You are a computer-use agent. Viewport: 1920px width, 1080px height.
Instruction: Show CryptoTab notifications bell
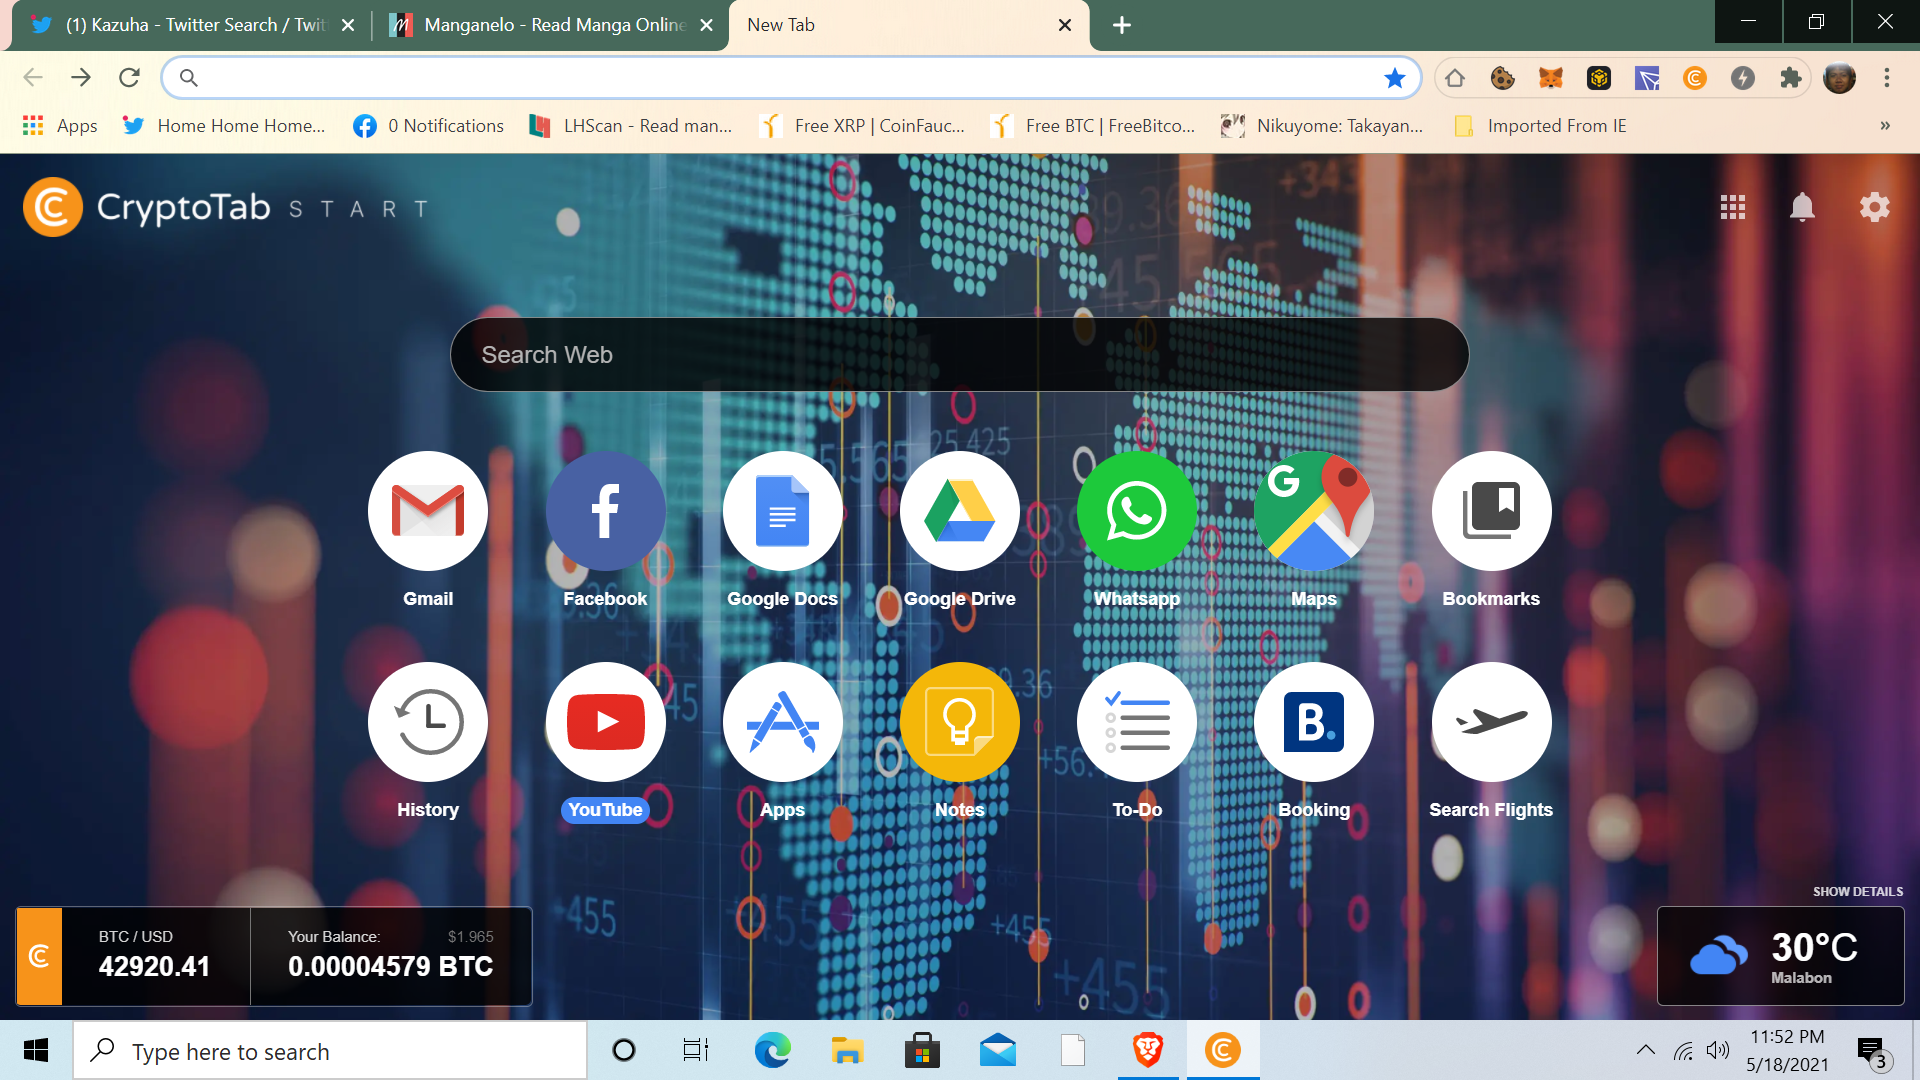click(x=1802, y=207)
